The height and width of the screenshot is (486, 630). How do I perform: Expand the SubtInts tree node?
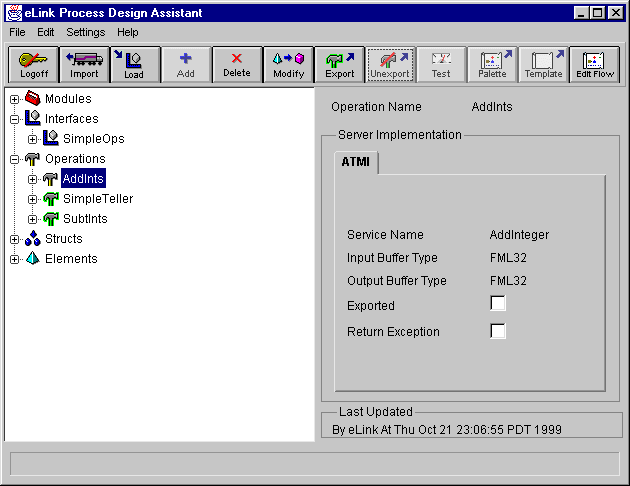tap(33, 219)
